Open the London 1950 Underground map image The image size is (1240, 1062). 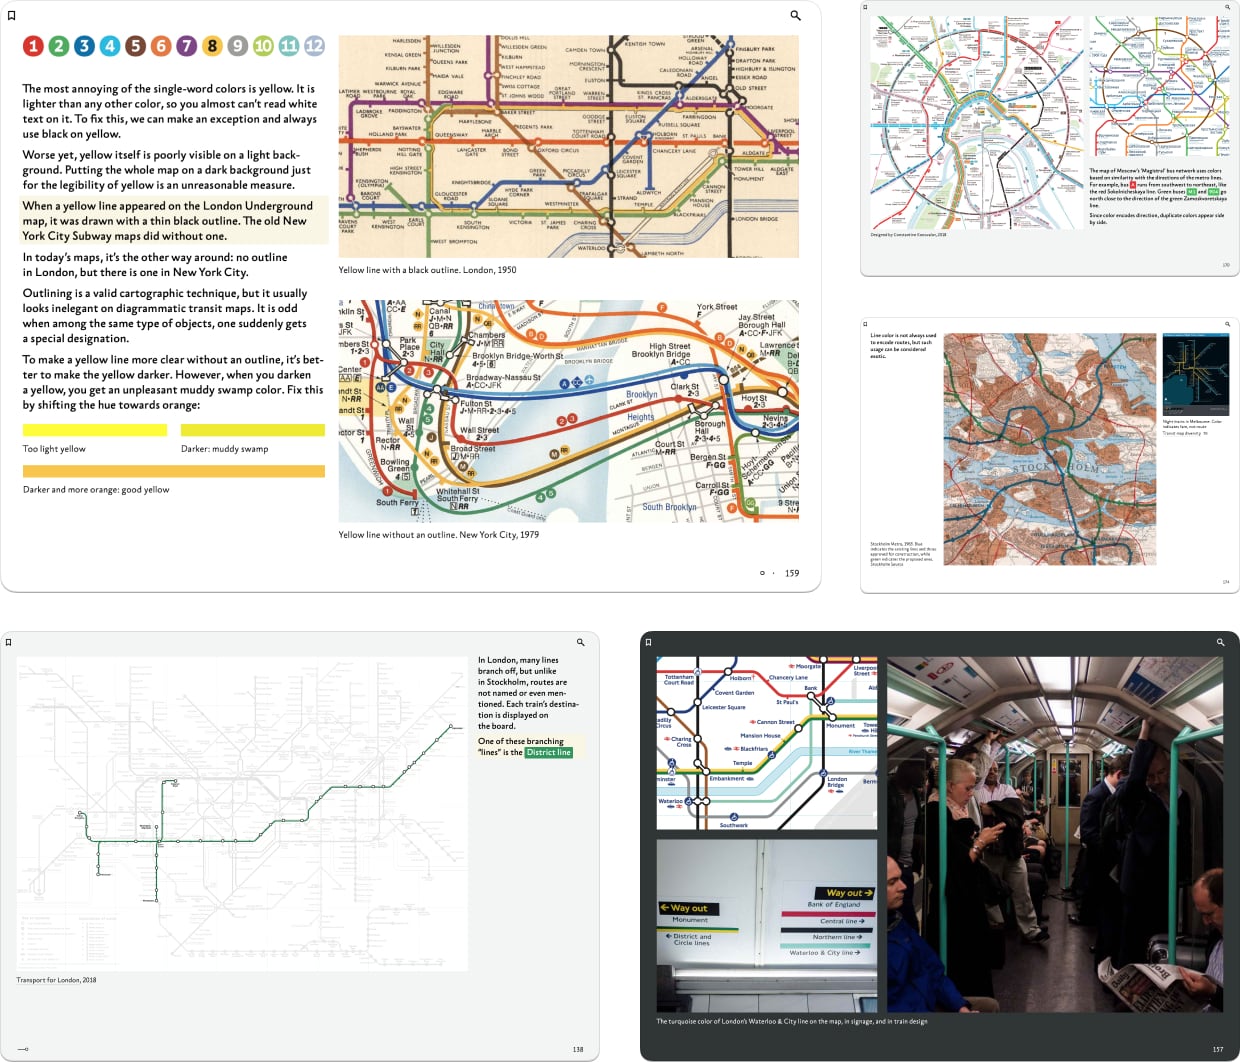(x=568, y=146)
